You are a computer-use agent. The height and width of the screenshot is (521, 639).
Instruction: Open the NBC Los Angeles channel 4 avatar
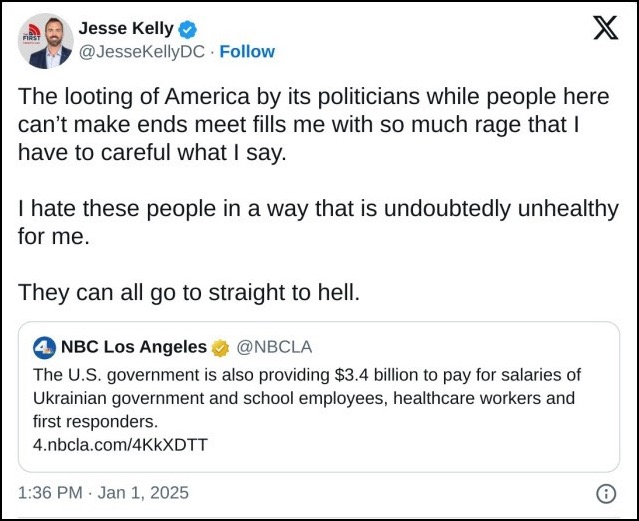pyautogui.click(x=44, y=348)
